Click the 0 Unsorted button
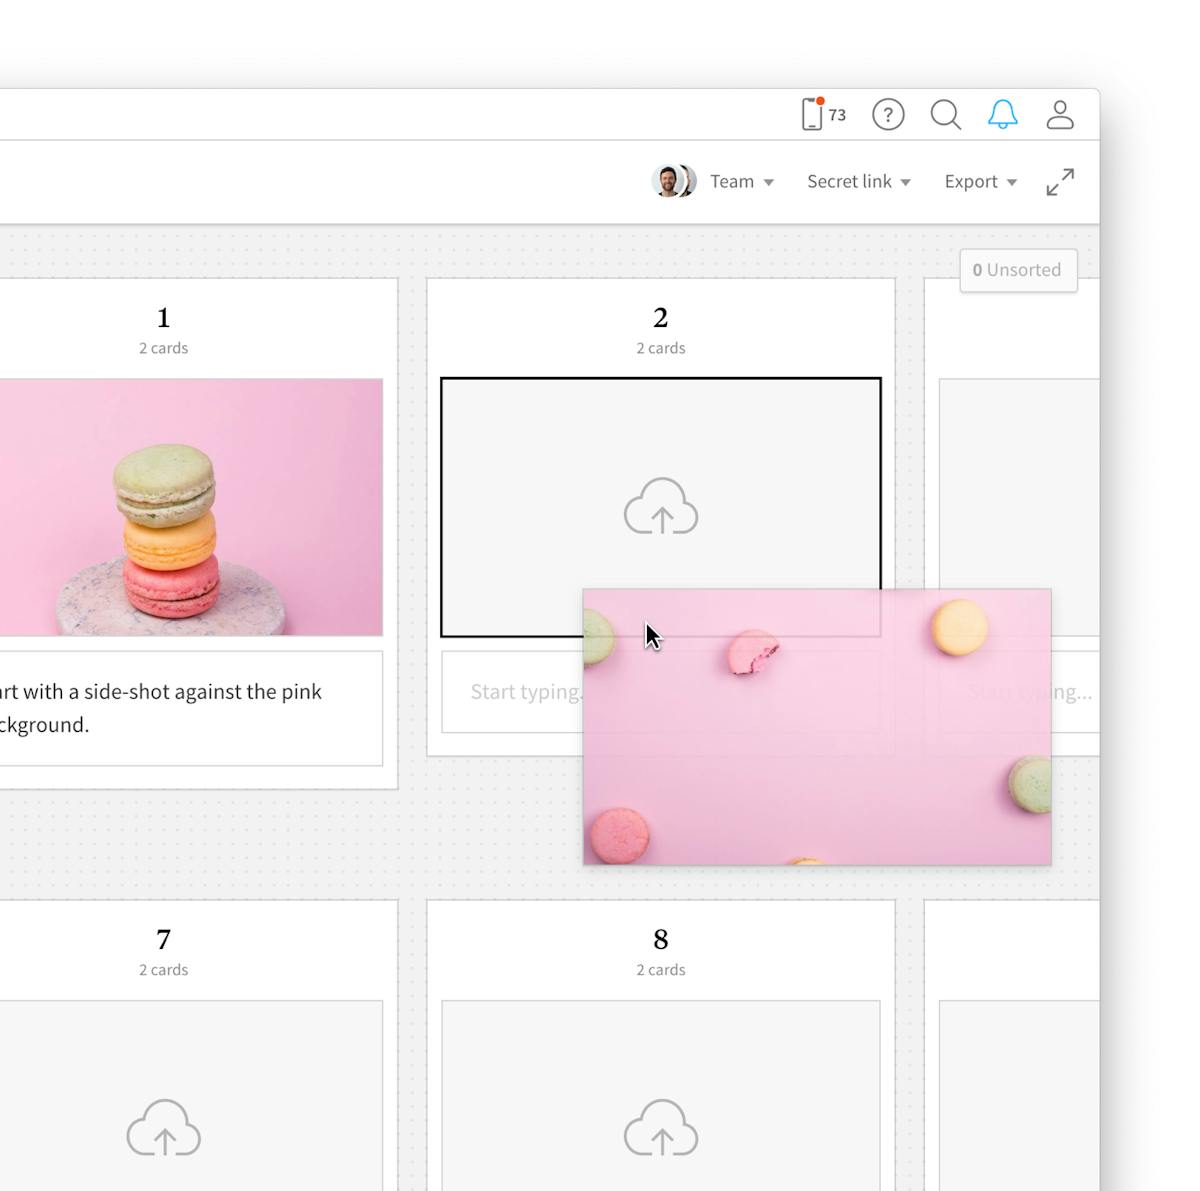 pyautogui.click(x=1018, y=270)
